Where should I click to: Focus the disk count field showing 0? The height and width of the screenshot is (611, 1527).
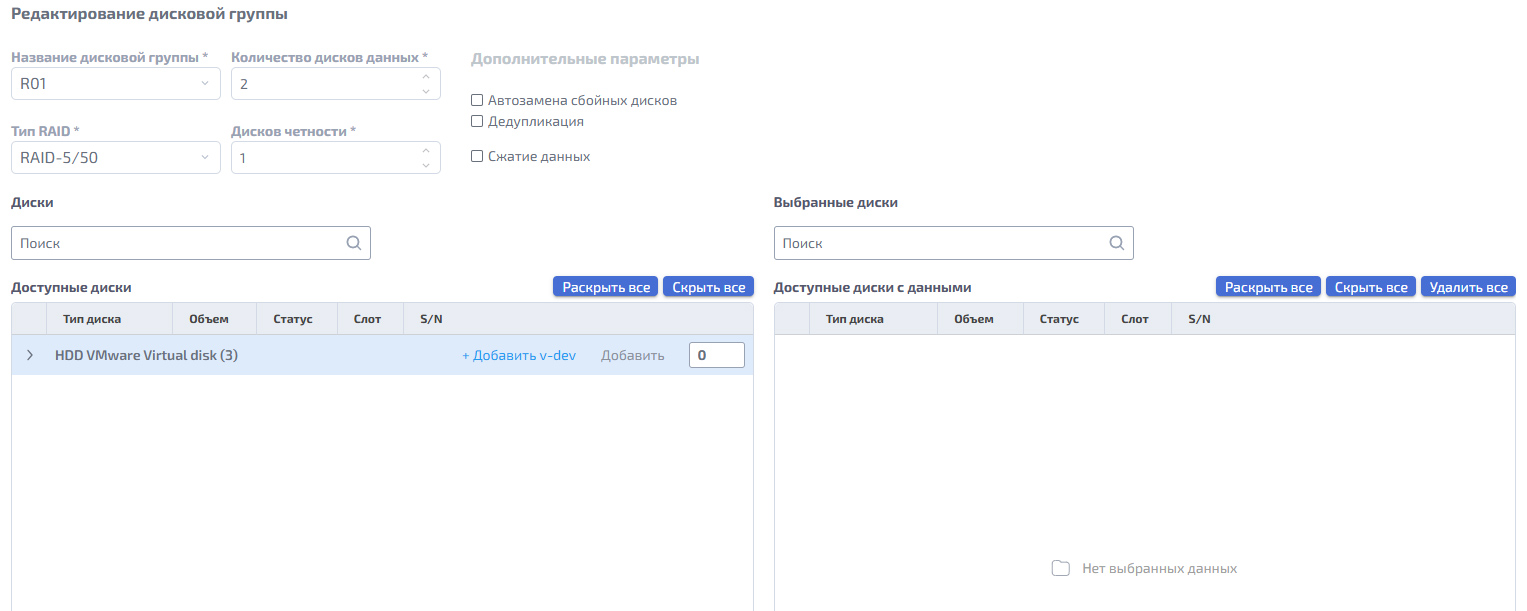[716, 355]
